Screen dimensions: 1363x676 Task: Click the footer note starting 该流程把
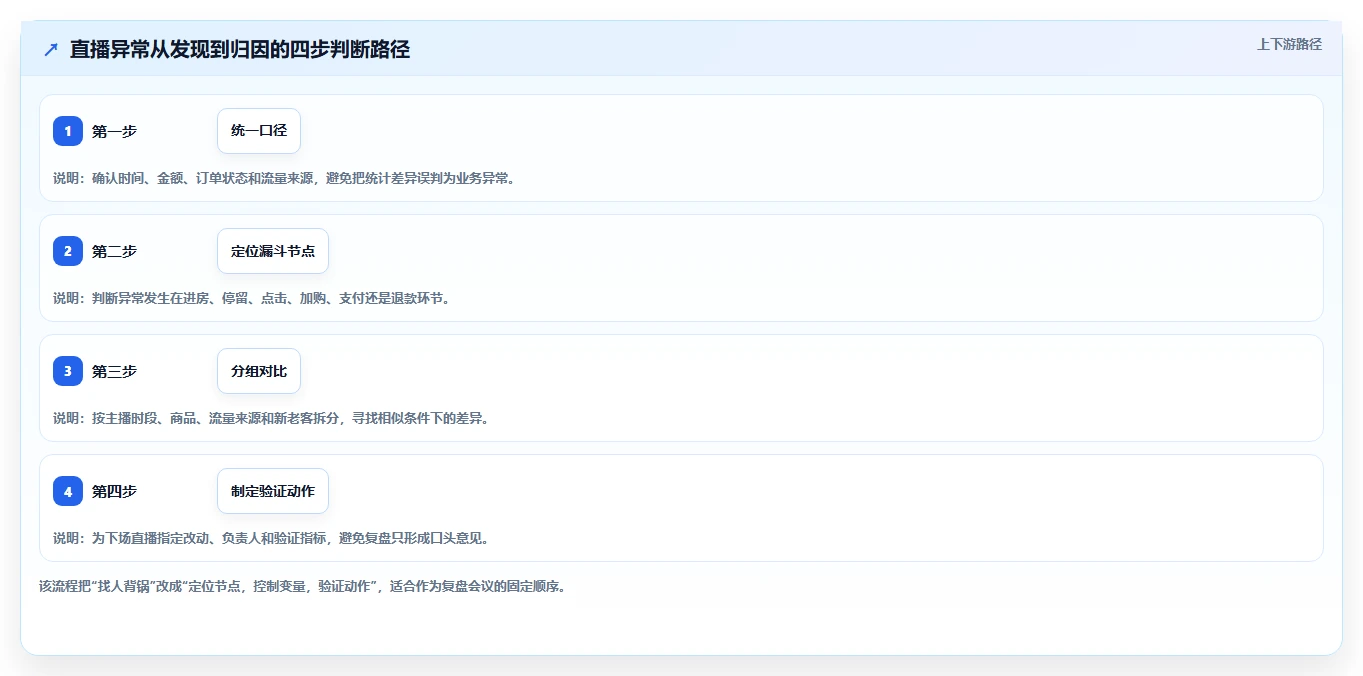tap(303, 586)
